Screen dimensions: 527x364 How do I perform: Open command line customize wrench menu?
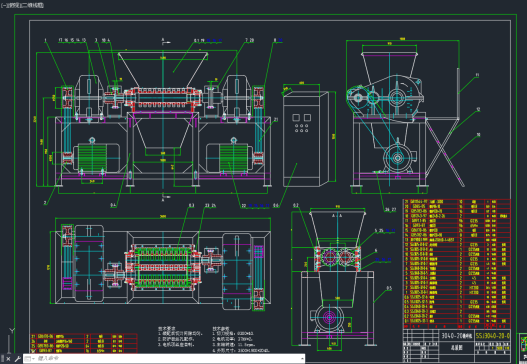[x=17, y=359]
